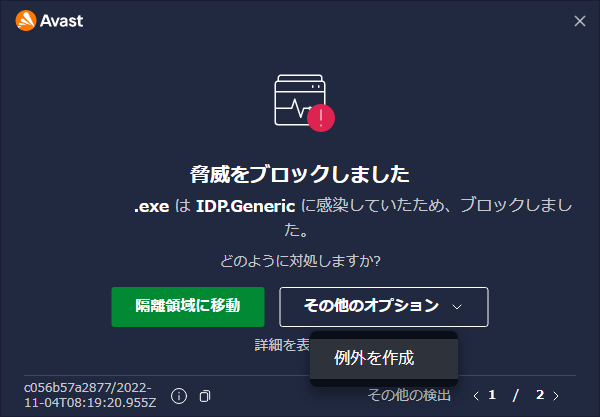Go to previous detection arrow

(x=476, y=396)
